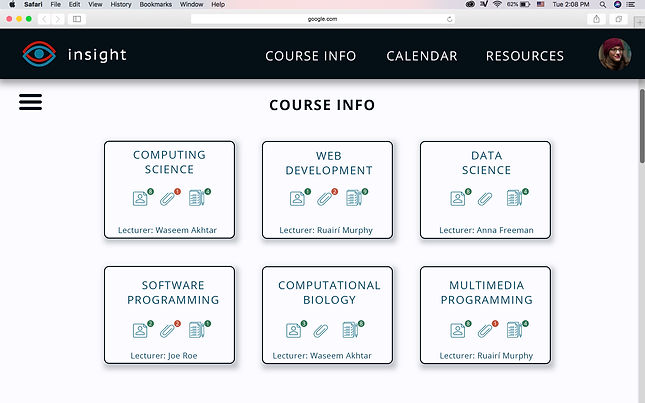Open Multimedia Programming notes document icon

coord(514,330)
